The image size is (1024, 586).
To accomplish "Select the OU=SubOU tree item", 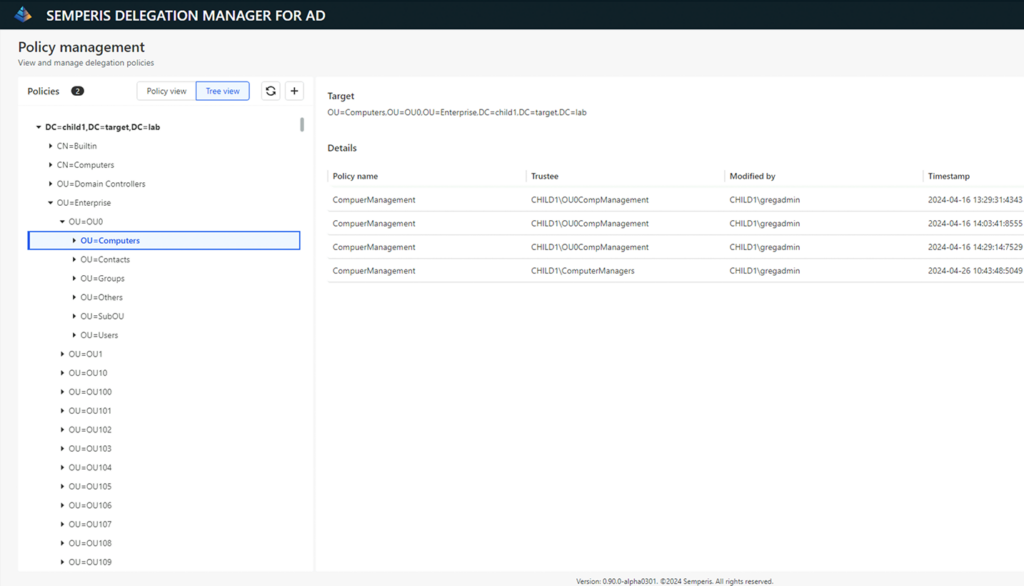I will 102,316.
